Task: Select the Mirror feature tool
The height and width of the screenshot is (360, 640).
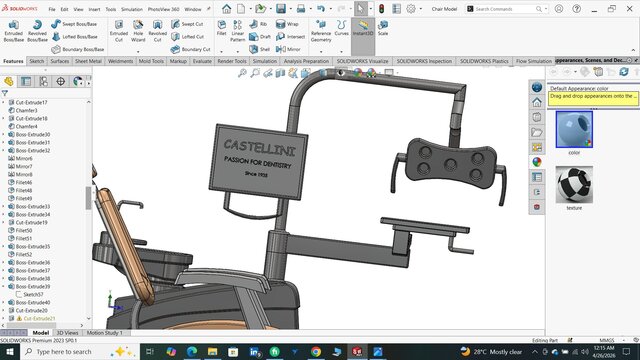Action: 288,49
